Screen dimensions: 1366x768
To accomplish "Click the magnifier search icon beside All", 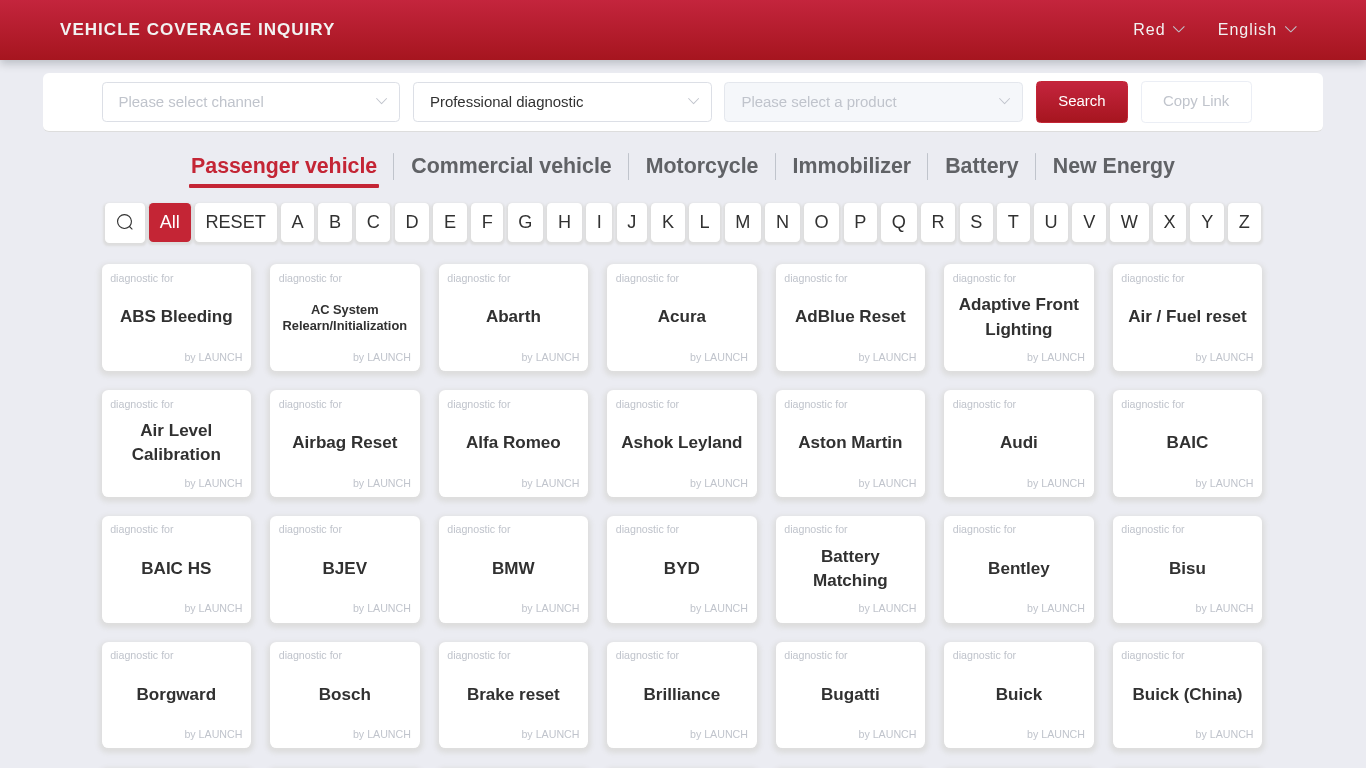I will tap(125, 222).
